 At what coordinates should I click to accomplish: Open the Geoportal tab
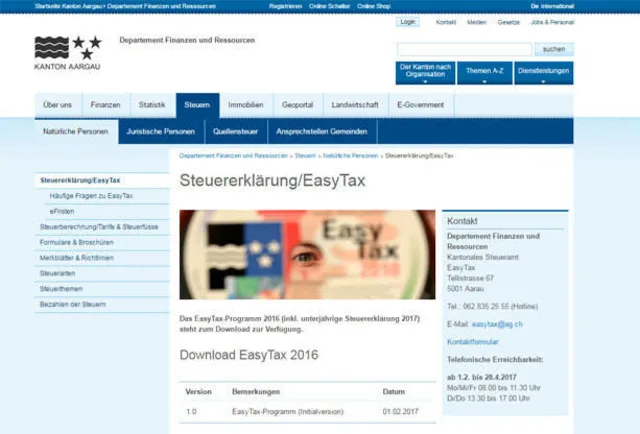coord(298,105)
